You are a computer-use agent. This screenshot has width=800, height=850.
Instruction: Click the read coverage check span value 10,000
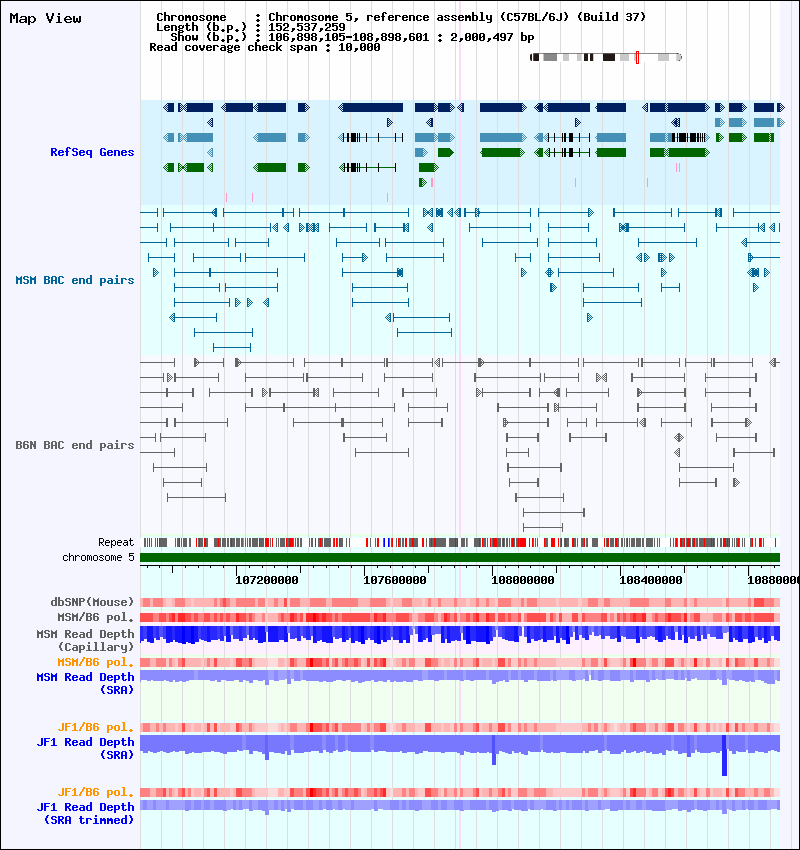click(359, 47)
